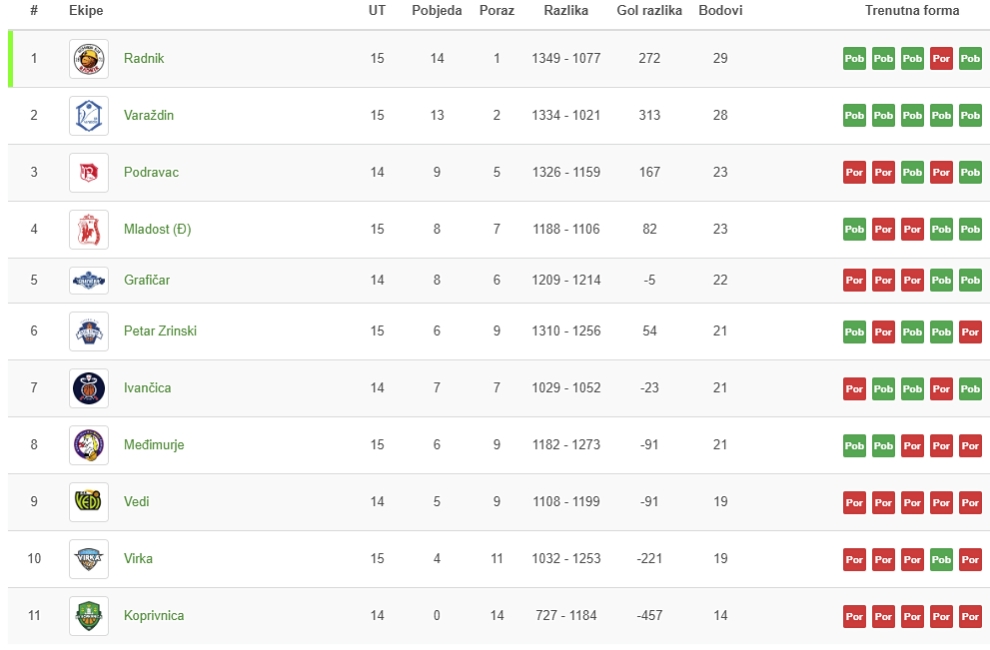Click the Koprivnica green shield logo
990x650 pixels.
click(x=89, y=615)
